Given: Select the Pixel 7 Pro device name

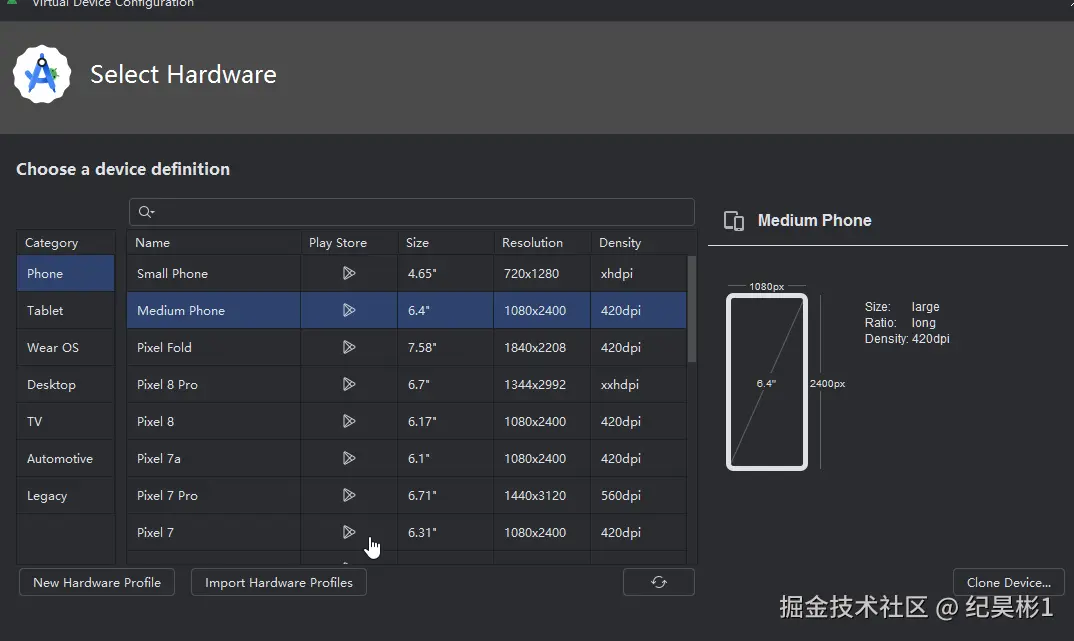Looking at the screenshot, I should tap(167, 495).
